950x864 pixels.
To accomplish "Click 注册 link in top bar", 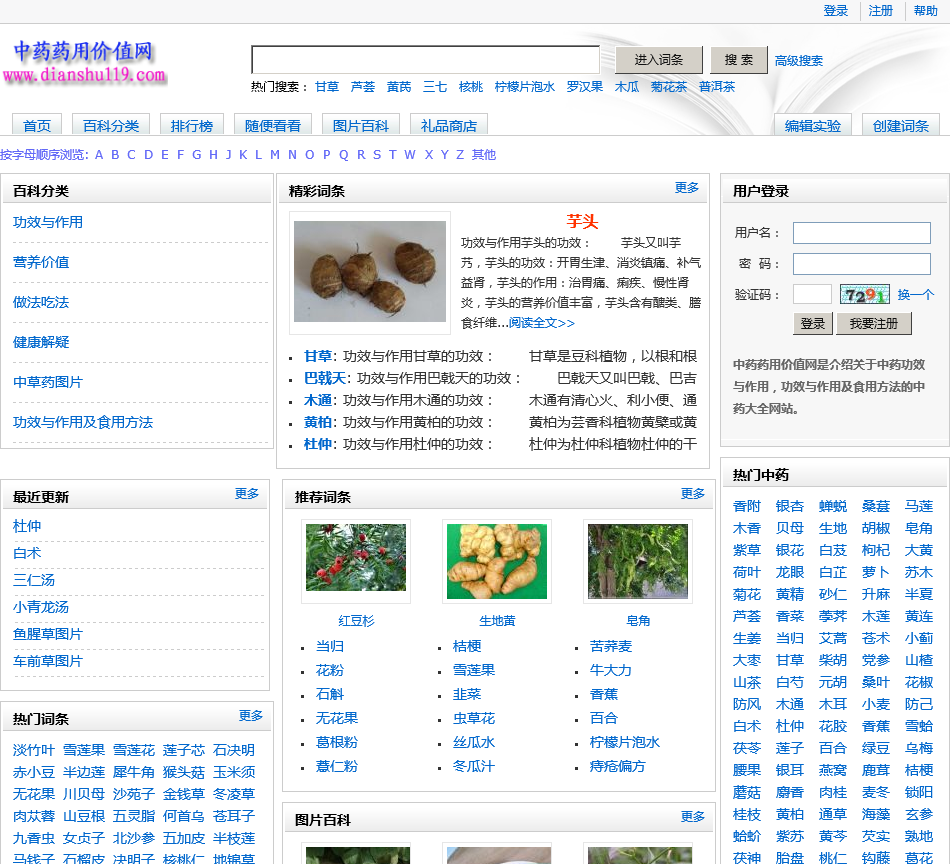I will (880, 11).
